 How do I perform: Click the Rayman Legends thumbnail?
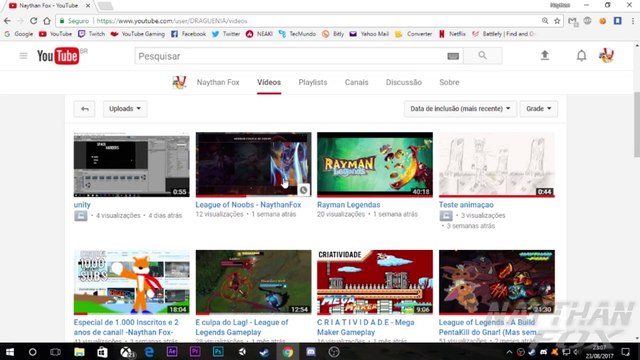pos(375,164)
